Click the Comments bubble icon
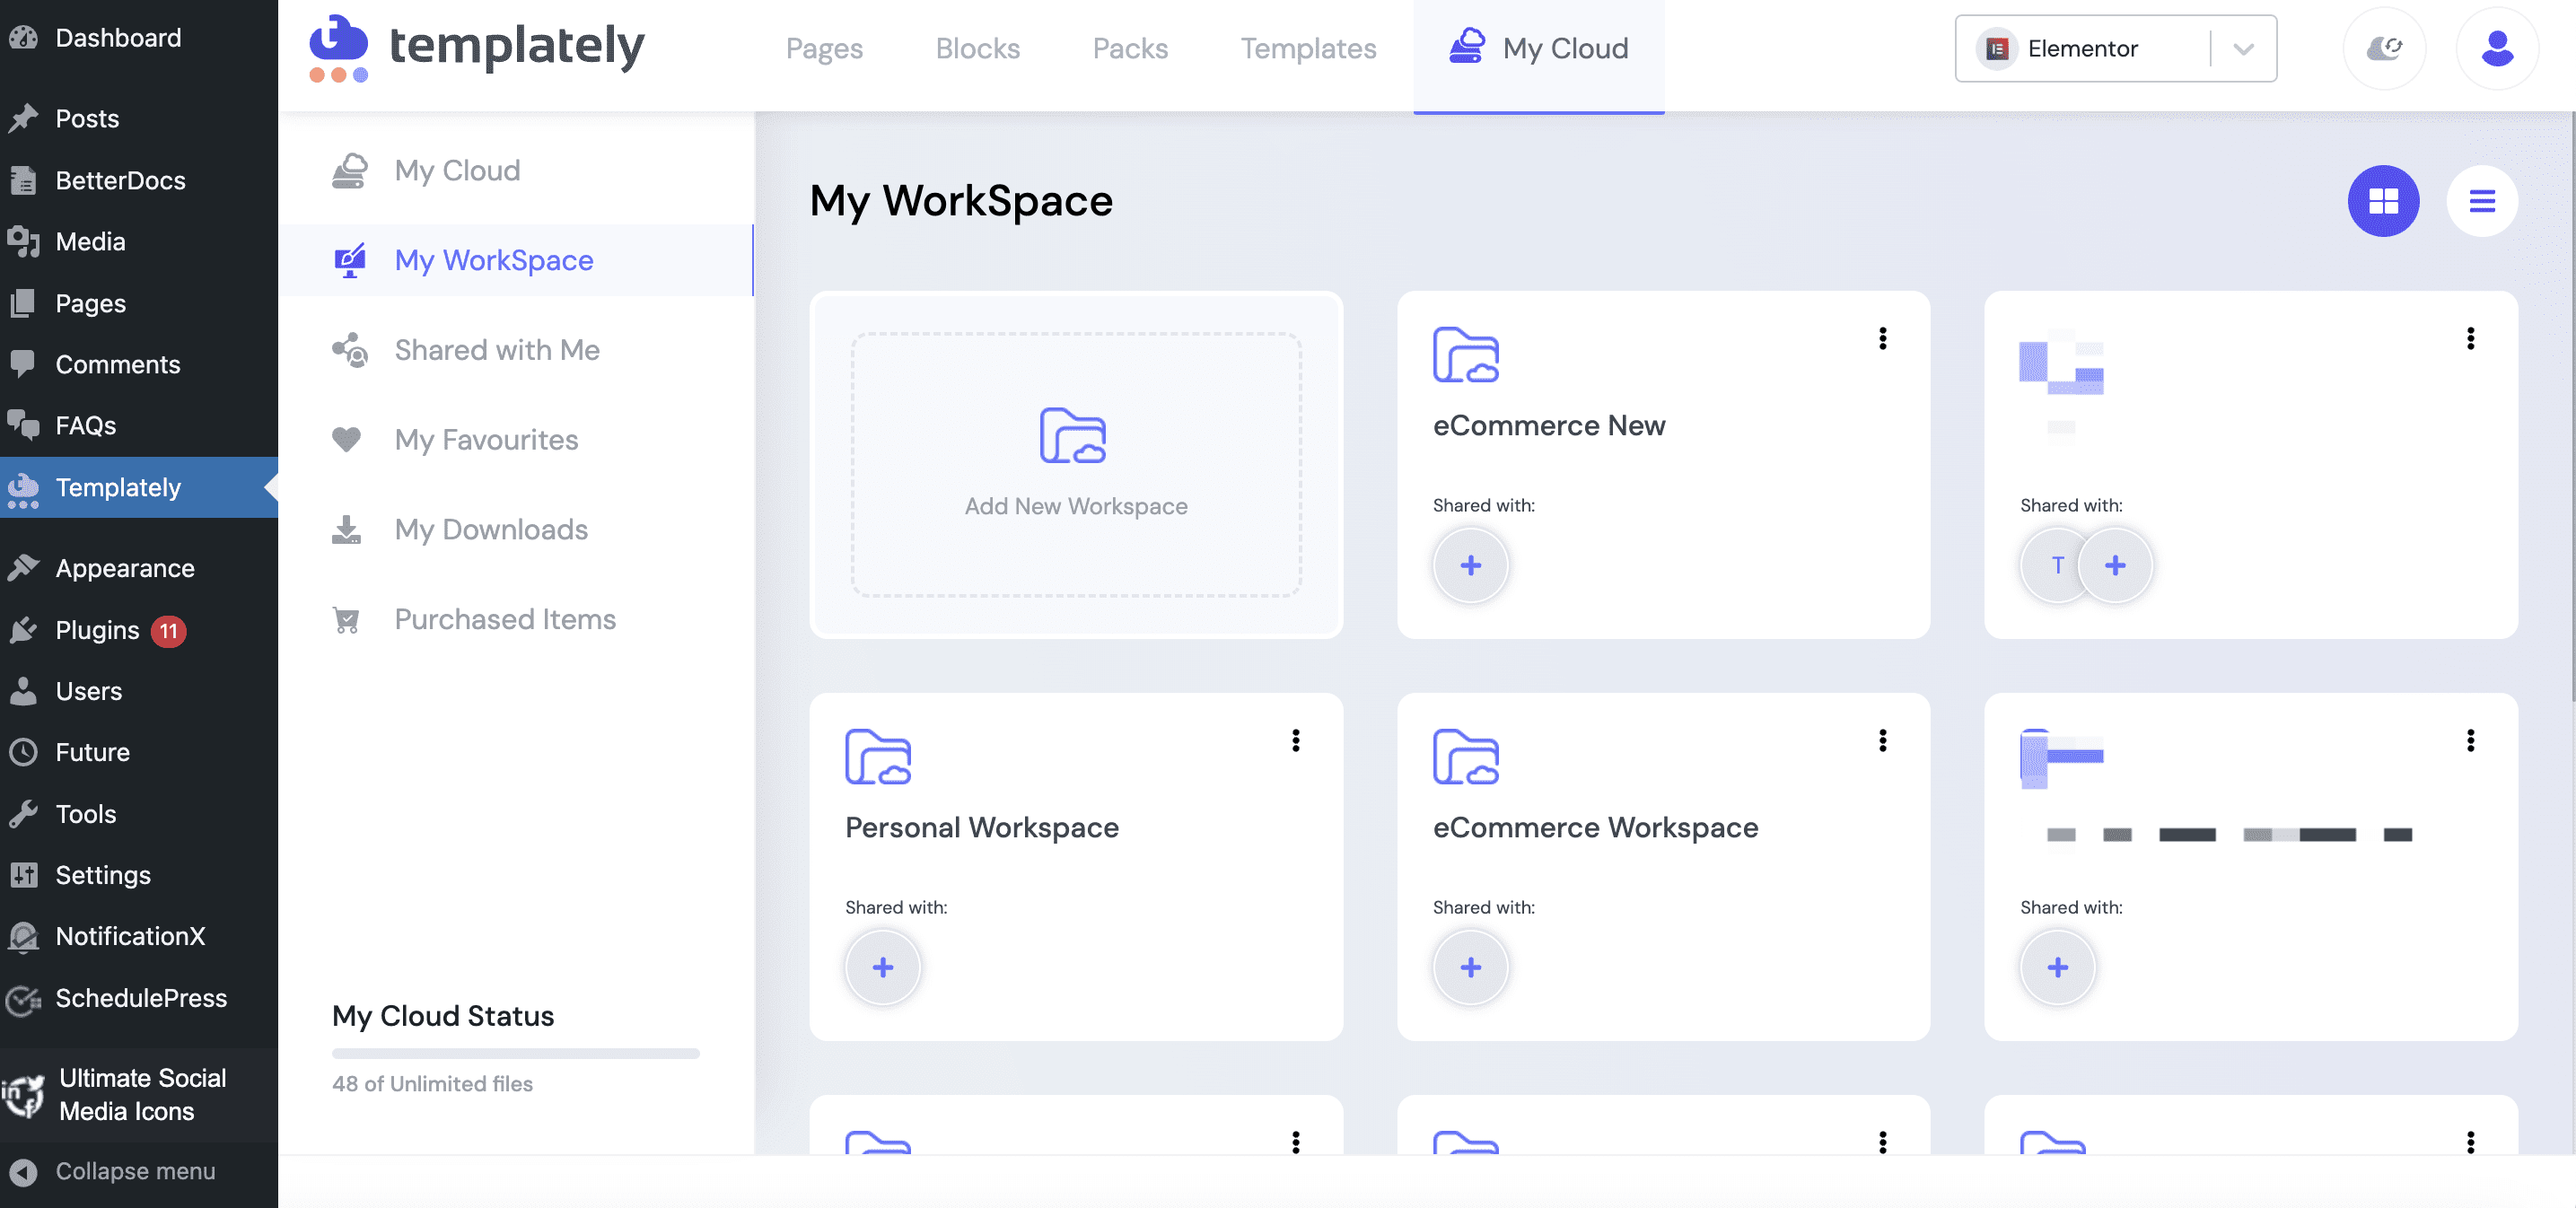This screenshot has height=1208, width=2576. point(23,363)
